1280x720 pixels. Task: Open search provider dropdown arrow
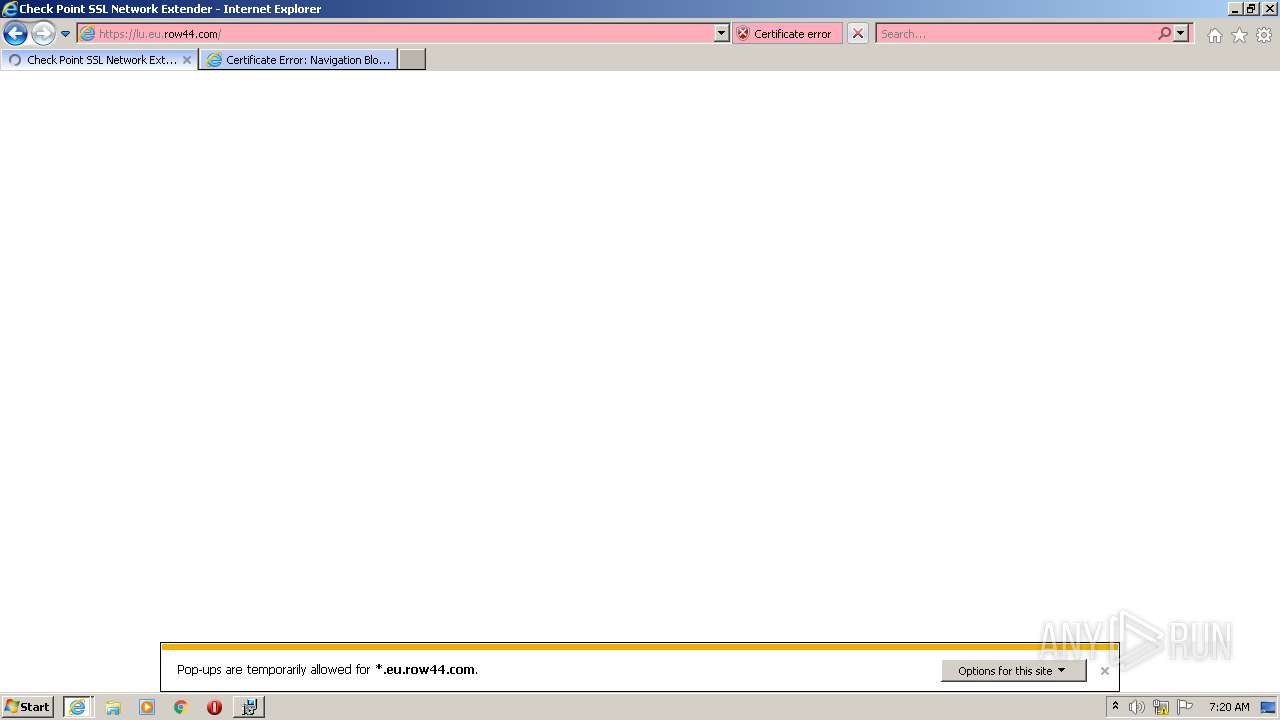pyautogui.click(x=1181, y=34)
